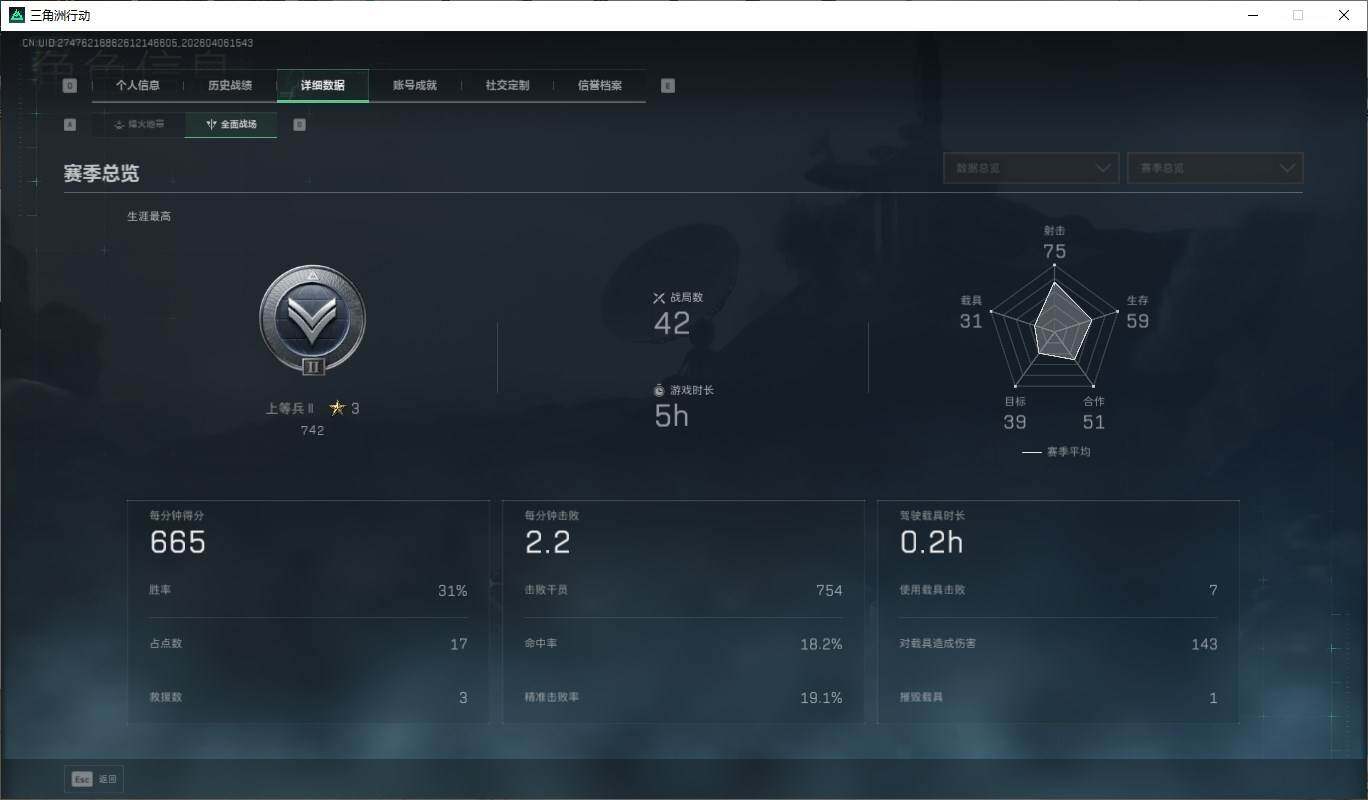The height and width of the screenshot is (800, 1368).
Task: Click the 对载具造成伤害 row label
Action: (938, 643)
